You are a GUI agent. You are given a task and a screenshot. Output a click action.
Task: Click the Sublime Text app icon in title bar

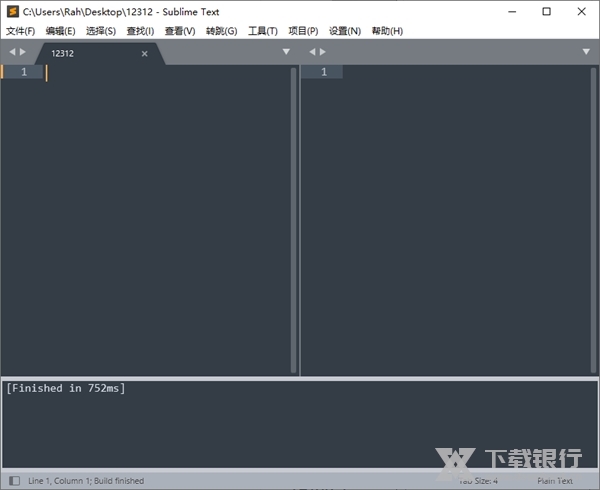(x=13, y=11)
